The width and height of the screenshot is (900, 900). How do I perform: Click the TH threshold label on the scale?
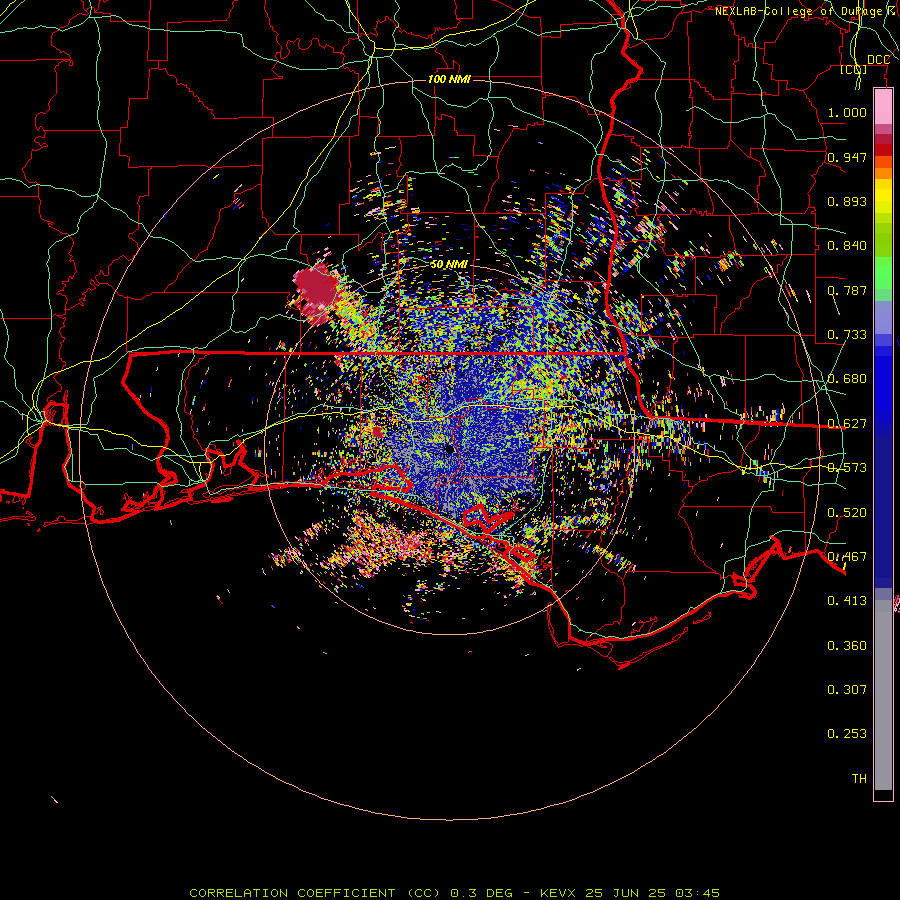point(859,779)
